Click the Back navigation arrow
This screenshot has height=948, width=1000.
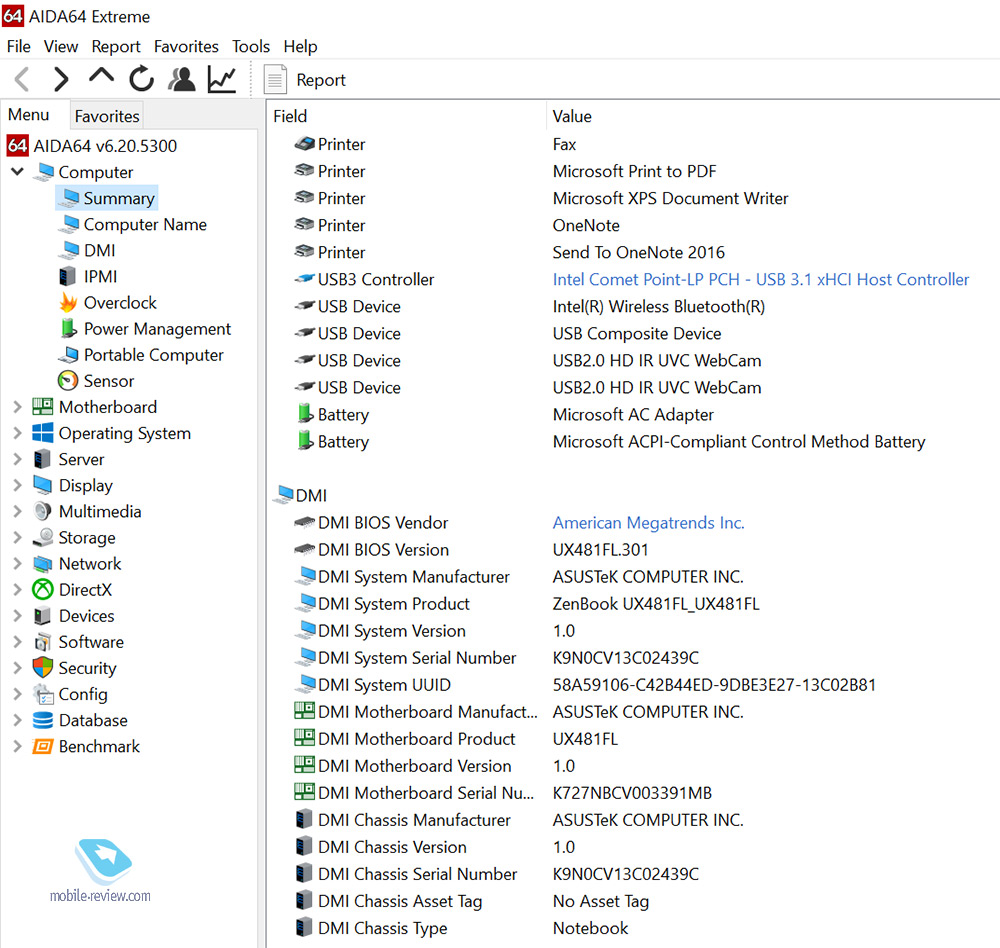pos(22,79)
